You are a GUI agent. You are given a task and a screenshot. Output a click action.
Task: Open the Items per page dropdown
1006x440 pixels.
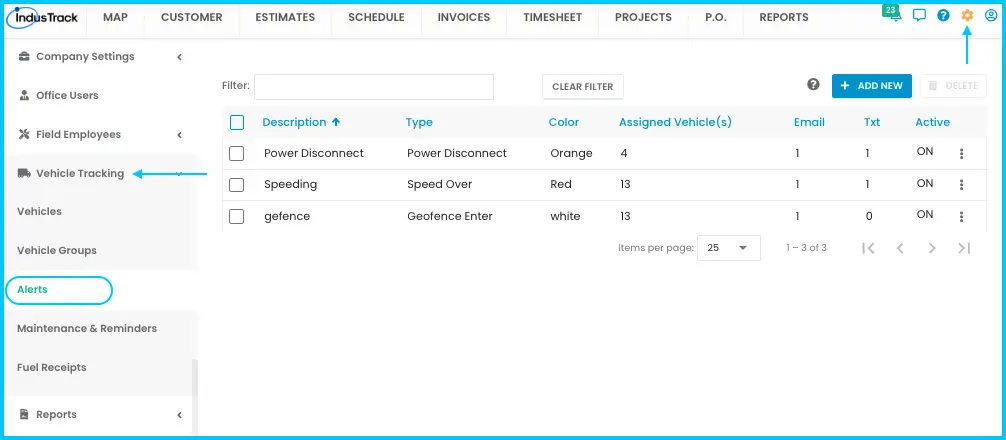[x=729, y=248]
